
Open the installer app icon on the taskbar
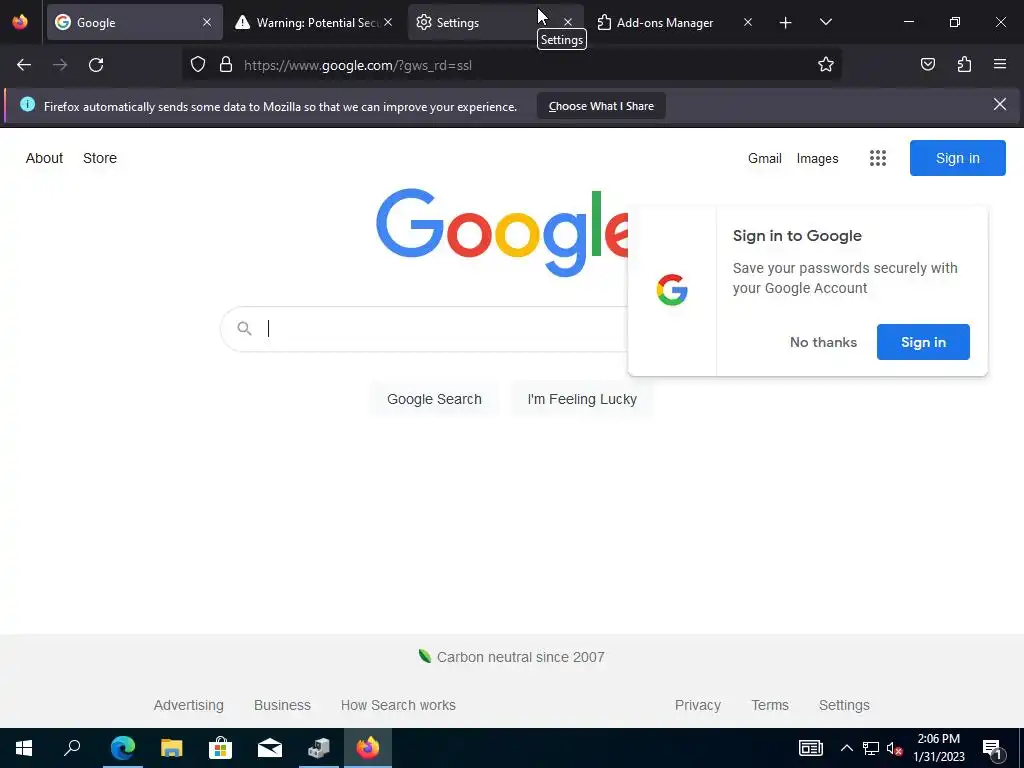[x=319, y=748]
